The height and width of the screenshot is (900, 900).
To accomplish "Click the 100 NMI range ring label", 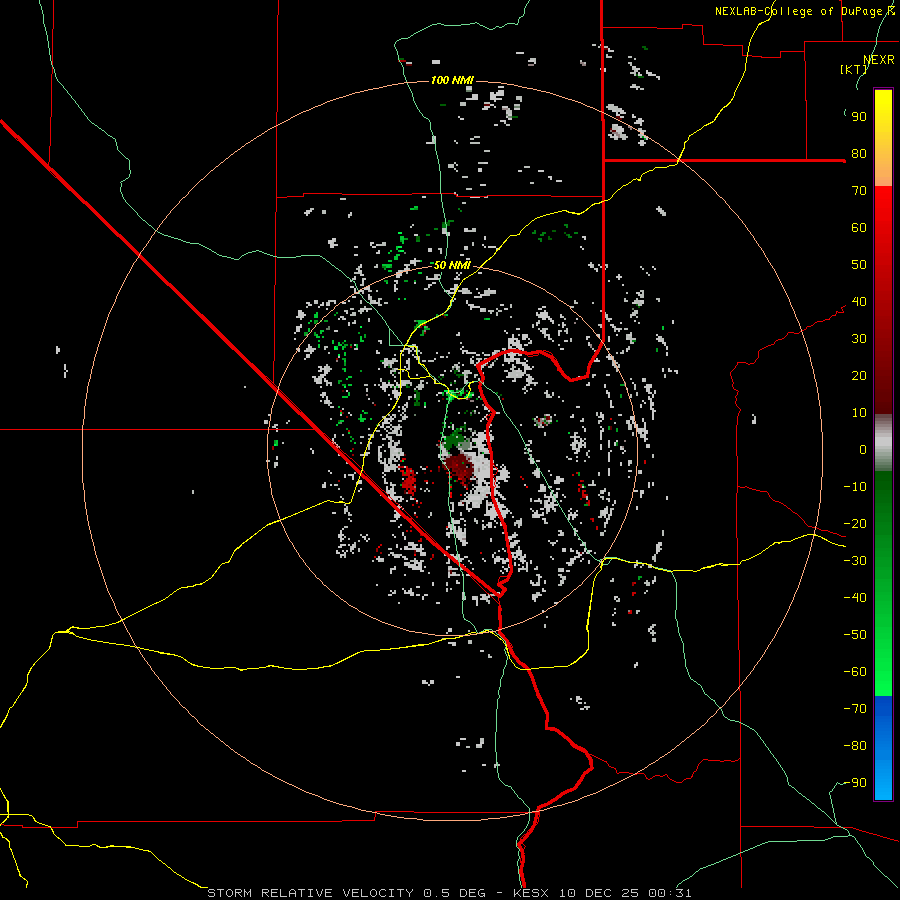I will click(x=452, y=80).
